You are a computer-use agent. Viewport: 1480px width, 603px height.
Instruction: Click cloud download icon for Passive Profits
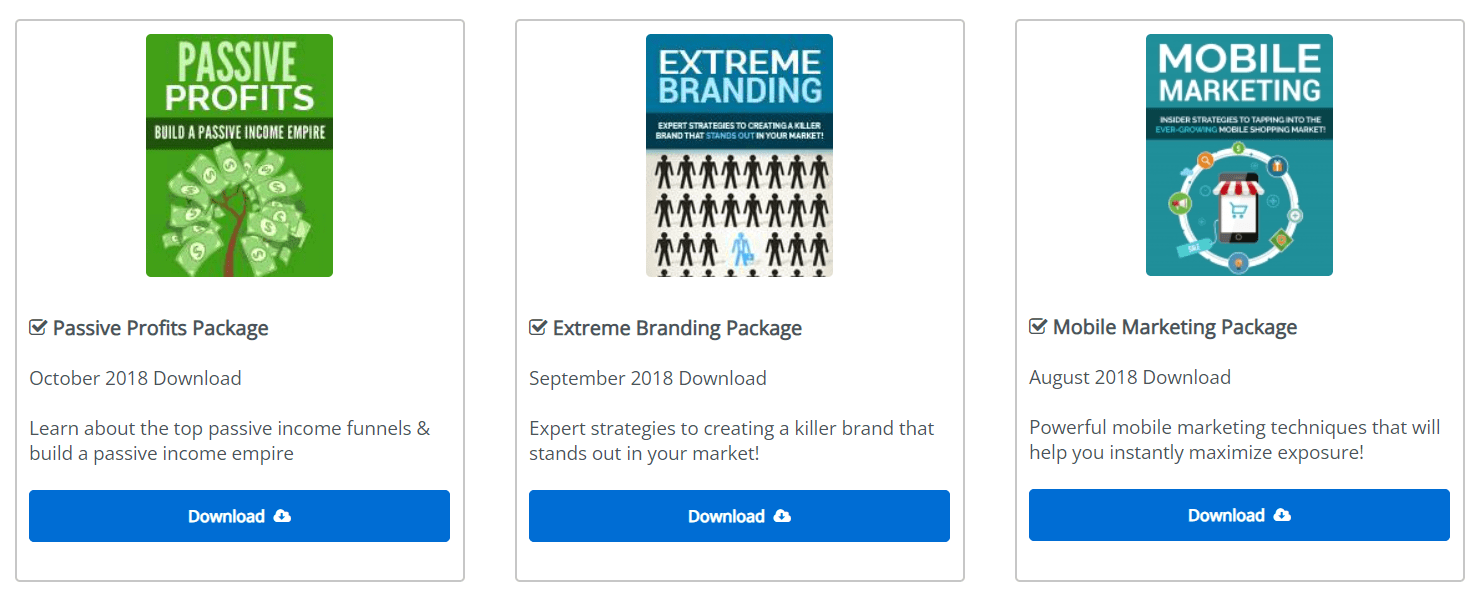pos(283,516)
